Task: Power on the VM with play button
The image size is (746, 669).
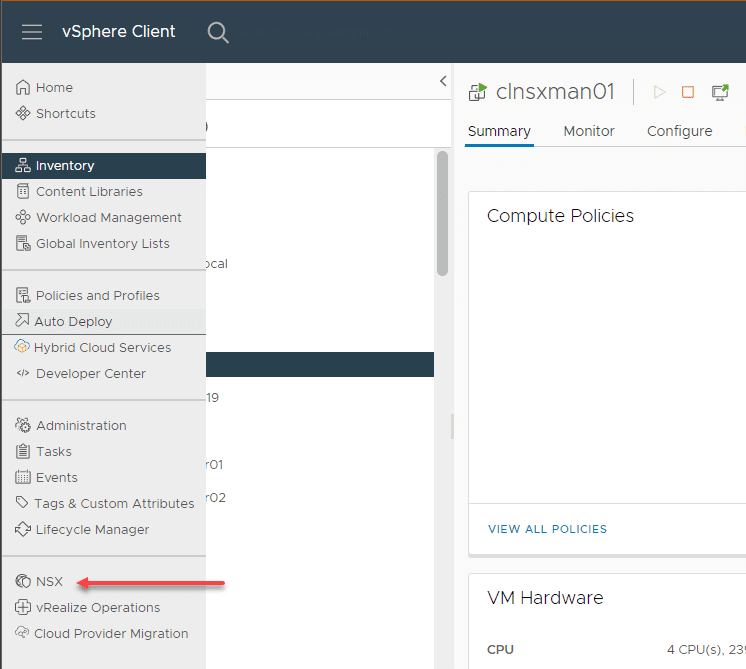Action: pyautogui.click(x=659, y=92)
